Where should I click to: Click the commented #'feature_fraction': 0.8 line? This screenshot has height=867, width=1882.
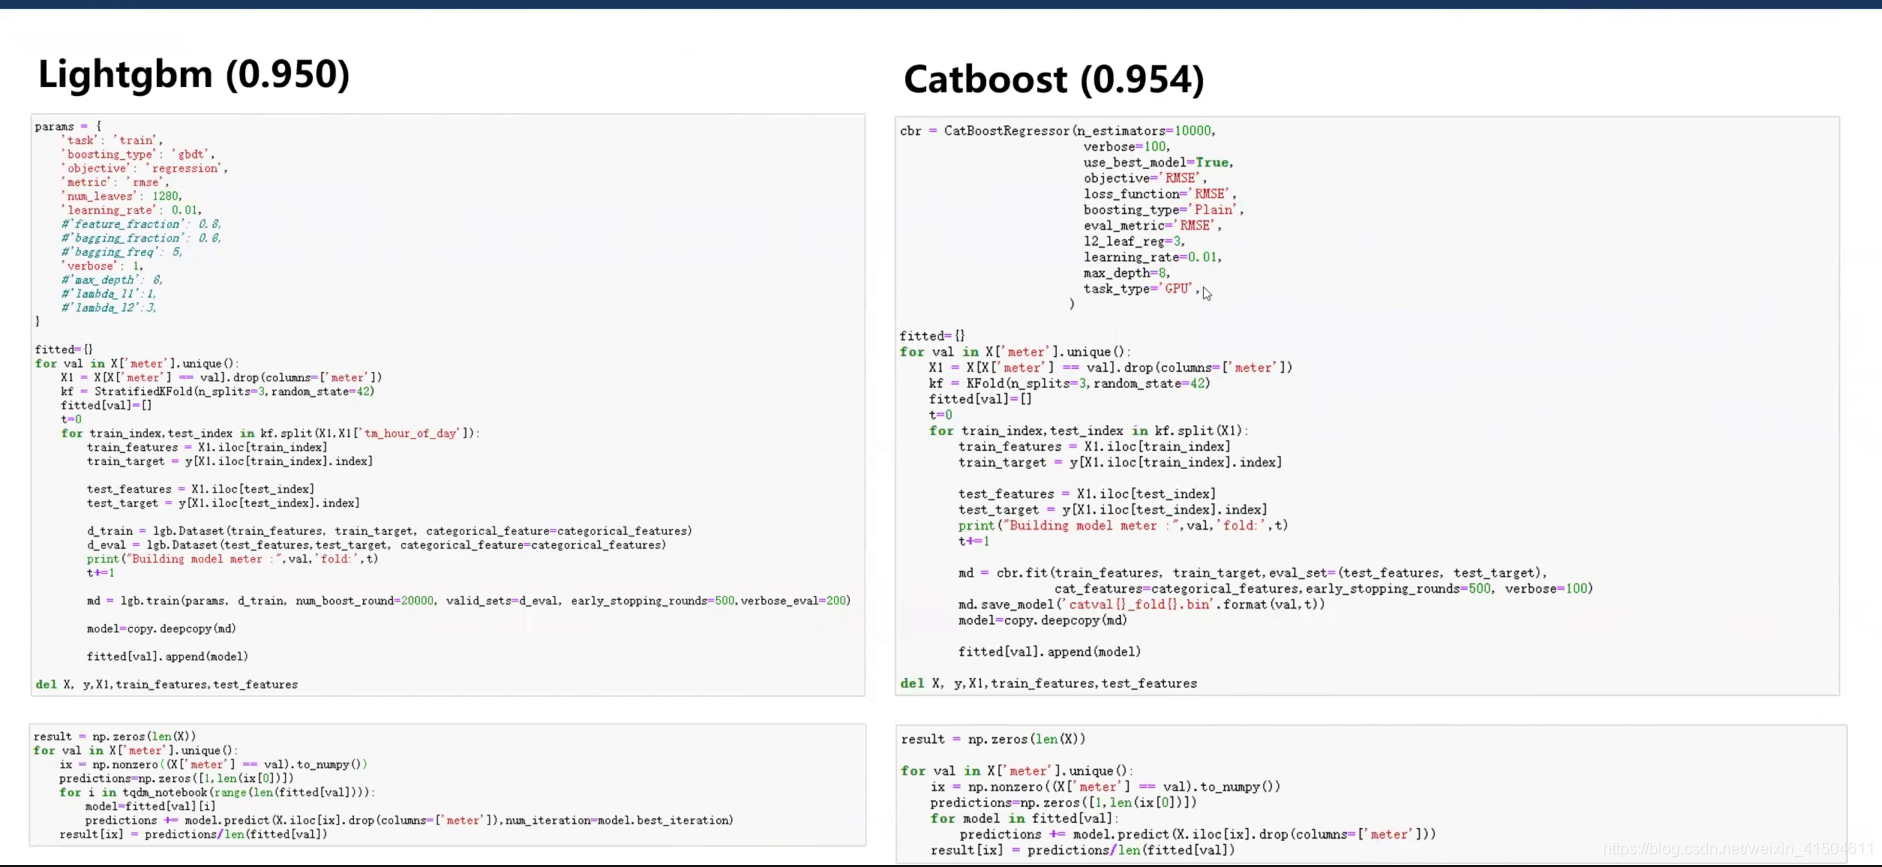click(141, 225)
